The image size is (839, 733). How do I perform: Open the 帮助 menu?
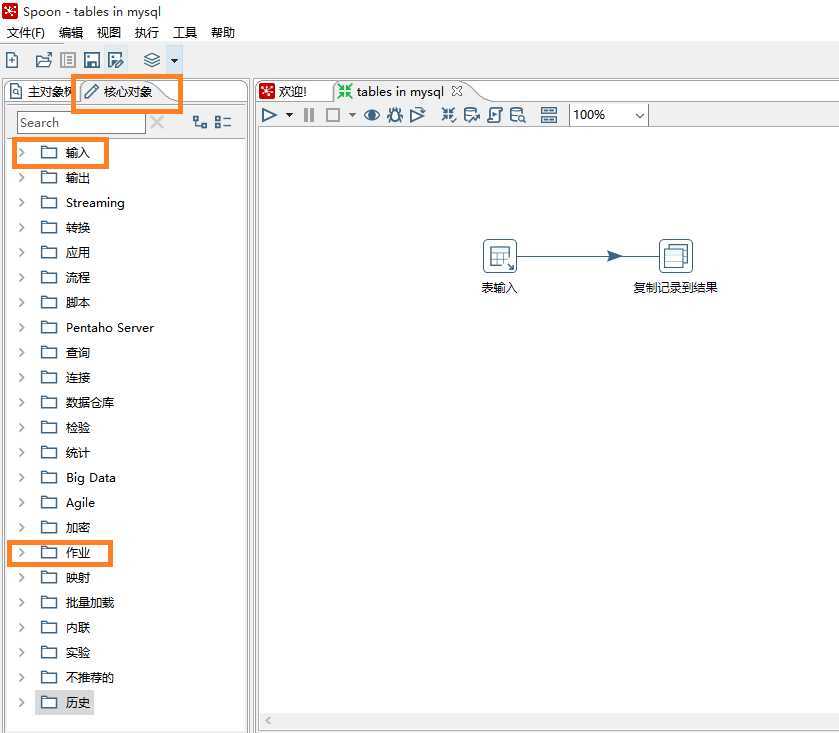tap(223, 33)
